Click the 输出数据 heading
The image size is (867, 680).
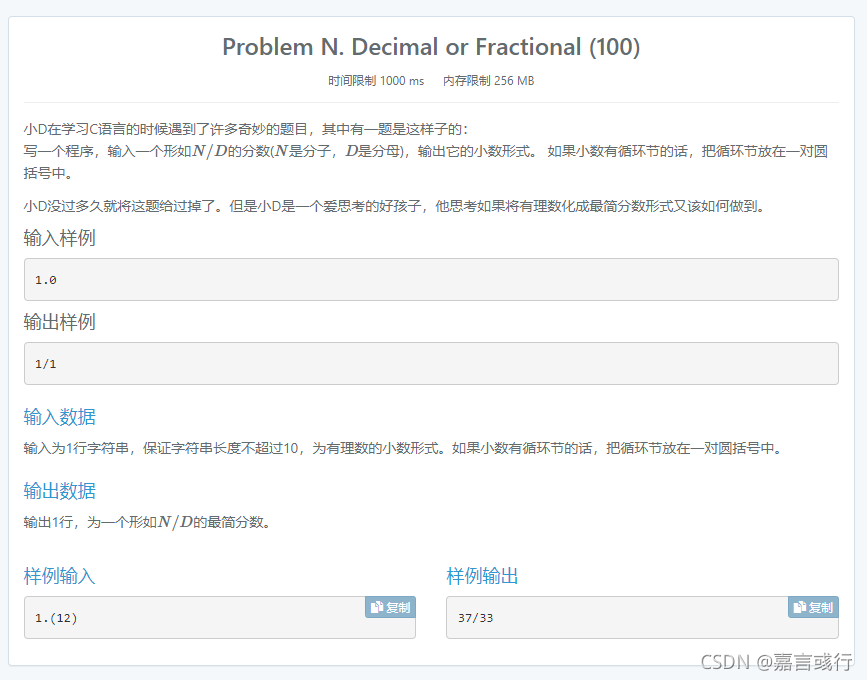[60, 491]
